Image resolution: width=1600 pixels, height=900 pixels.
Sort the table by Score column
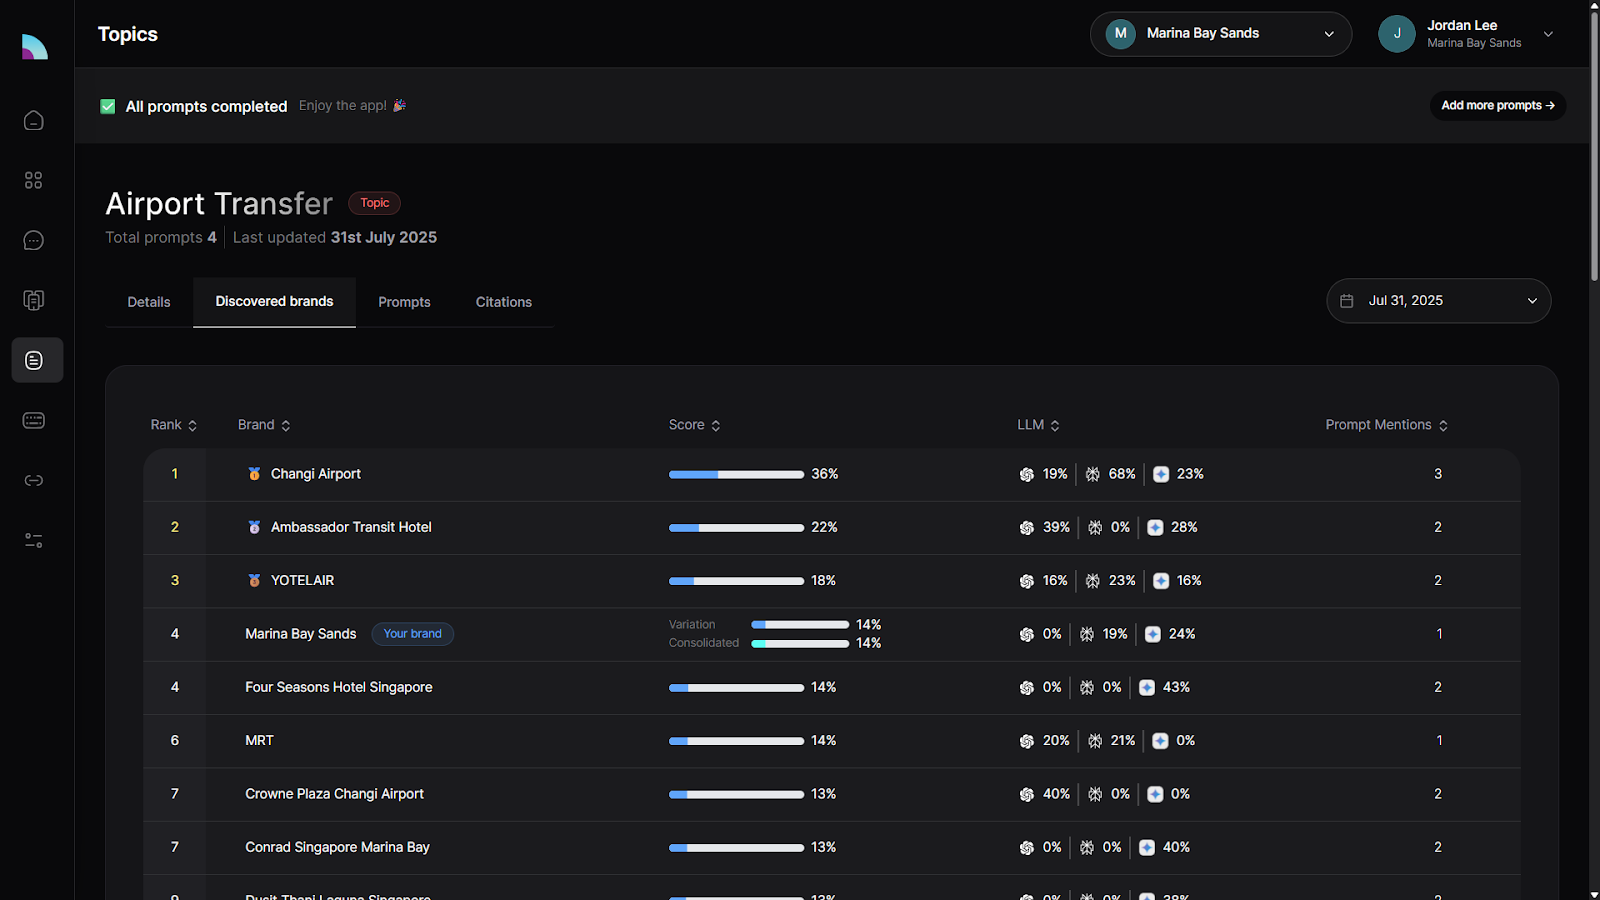(x=694, y=425)
